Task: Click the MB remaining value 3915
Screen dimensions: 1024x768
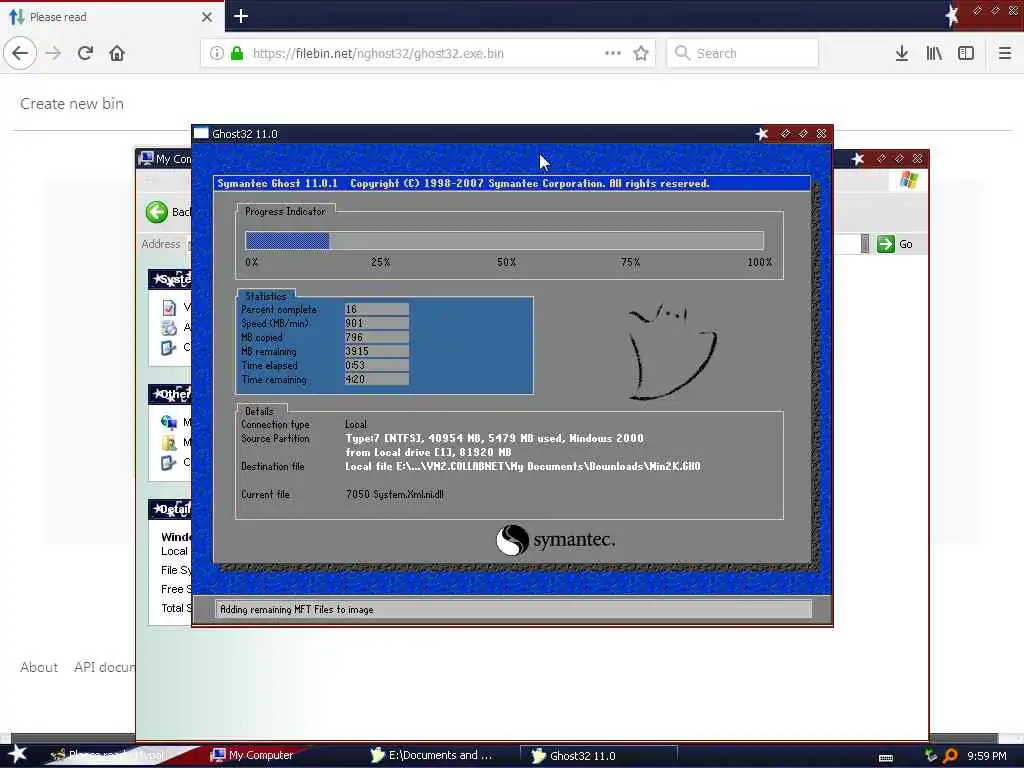Action: 377,351
